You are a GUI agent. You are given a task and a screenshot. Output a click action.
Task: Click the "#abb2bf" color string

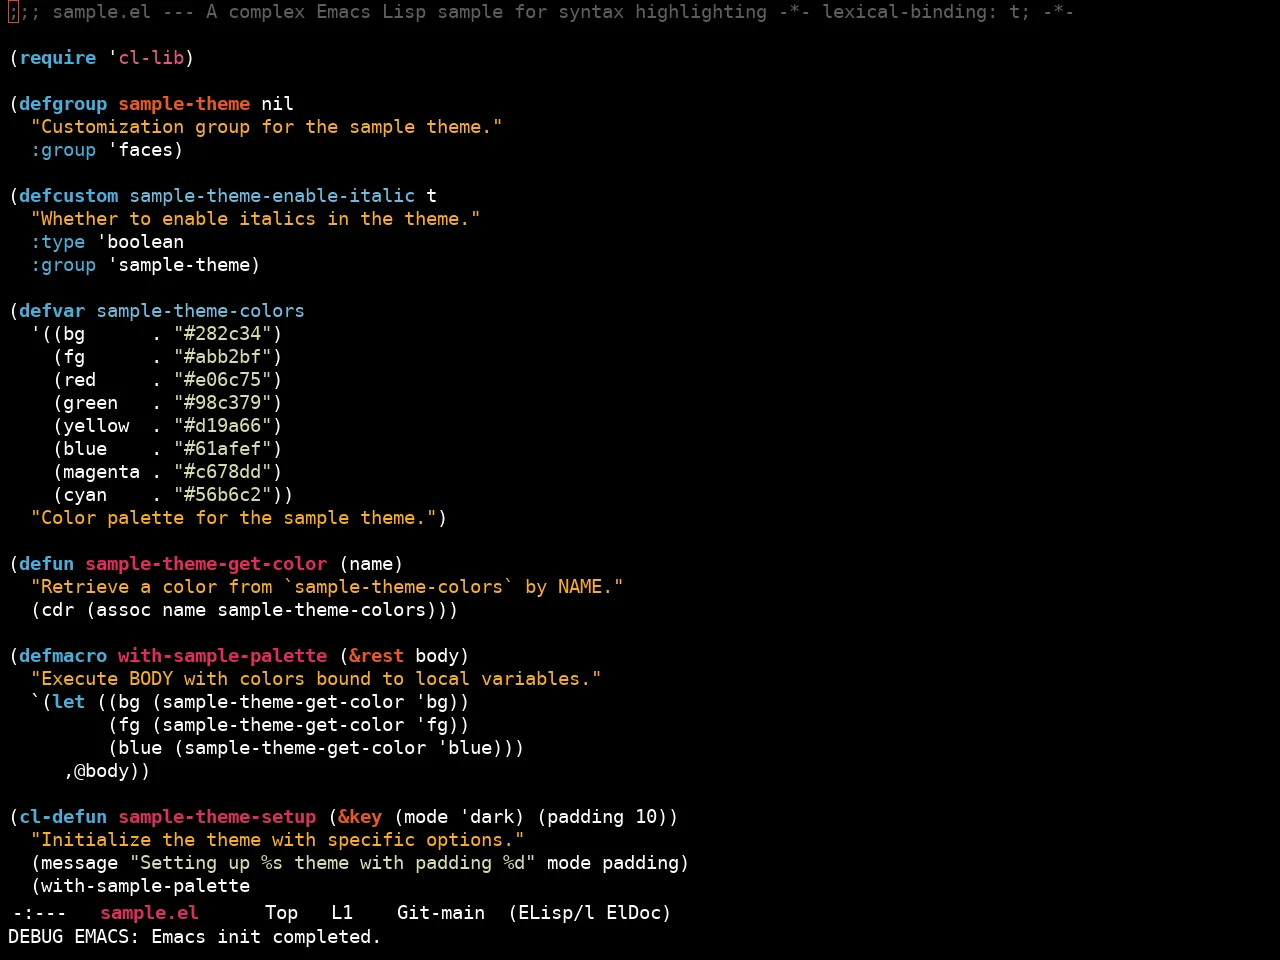[x=222, y=357]
